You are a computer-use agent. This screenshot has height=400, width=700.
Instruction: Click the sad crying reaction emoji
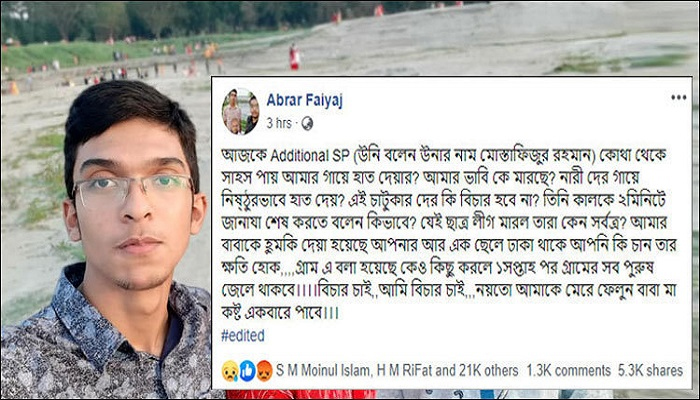point(230,371)
